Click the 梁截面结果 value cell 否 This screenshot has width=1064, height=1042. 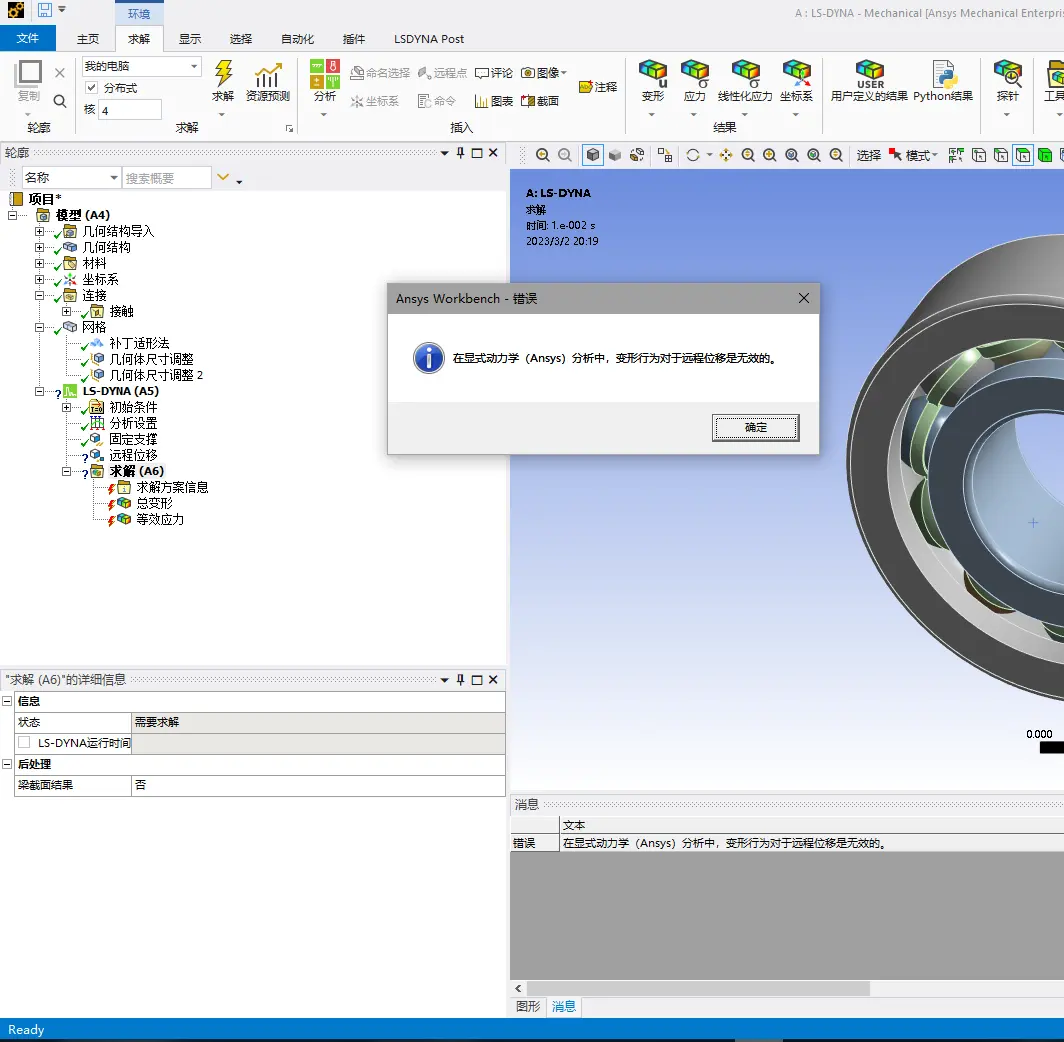[318, 785]
